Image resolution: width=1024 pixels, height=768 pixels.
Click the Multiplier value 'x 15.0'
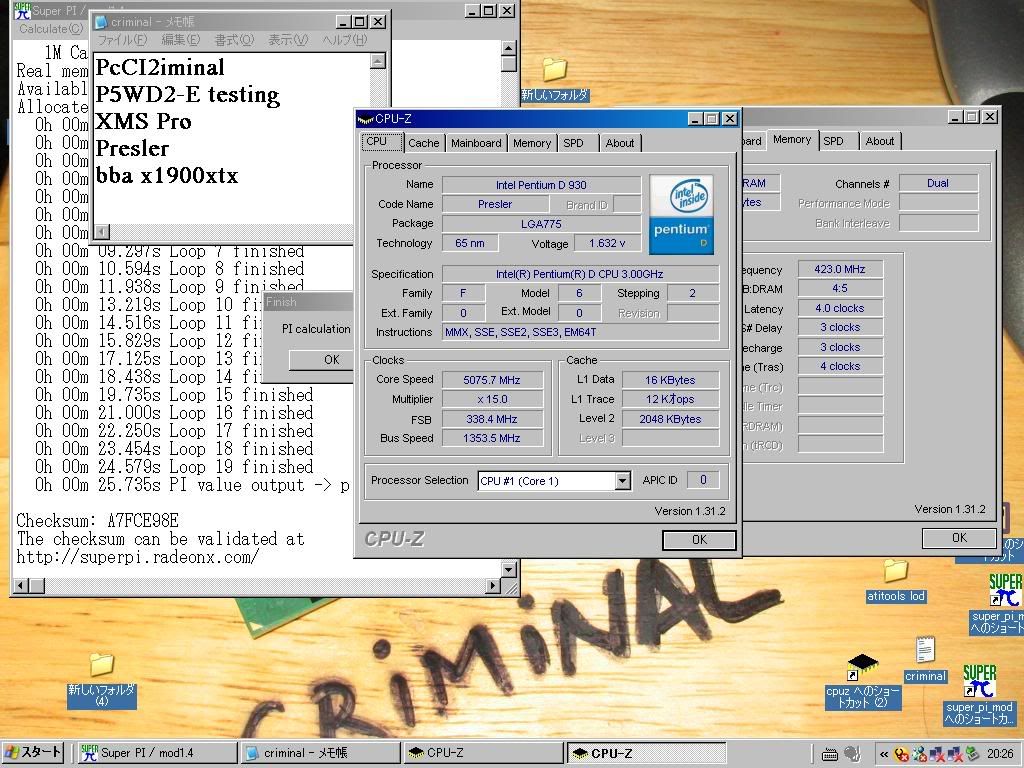(492, 400)
